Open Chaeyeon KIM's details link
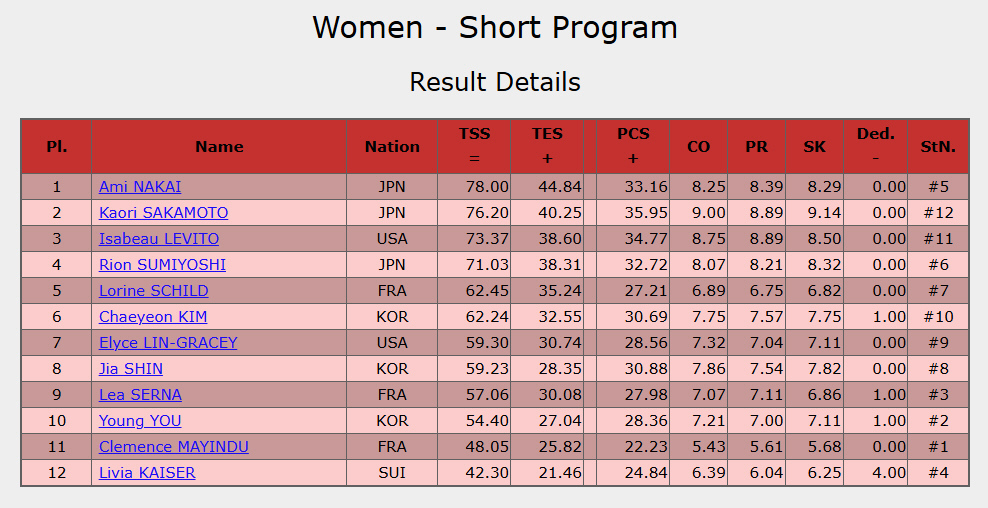988x508 pixels. [153, 317]
